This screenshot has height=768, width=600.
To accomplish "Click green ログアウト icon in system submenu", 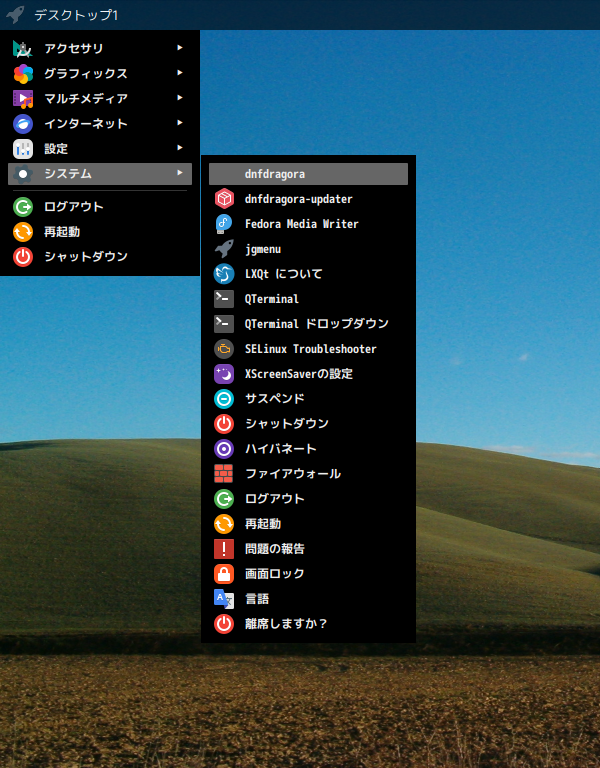I will click(x=224, y=499).
